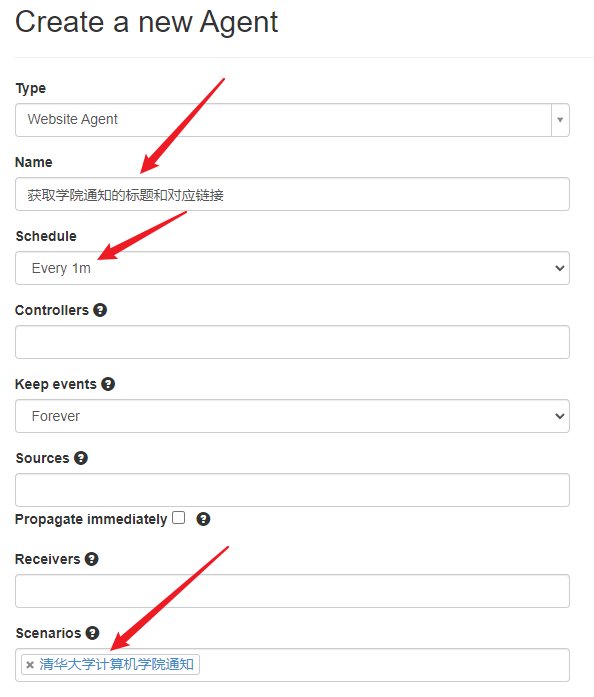Click the question mark next to Sources
This screenshot has width=594, height=697.
click(81, 458)
